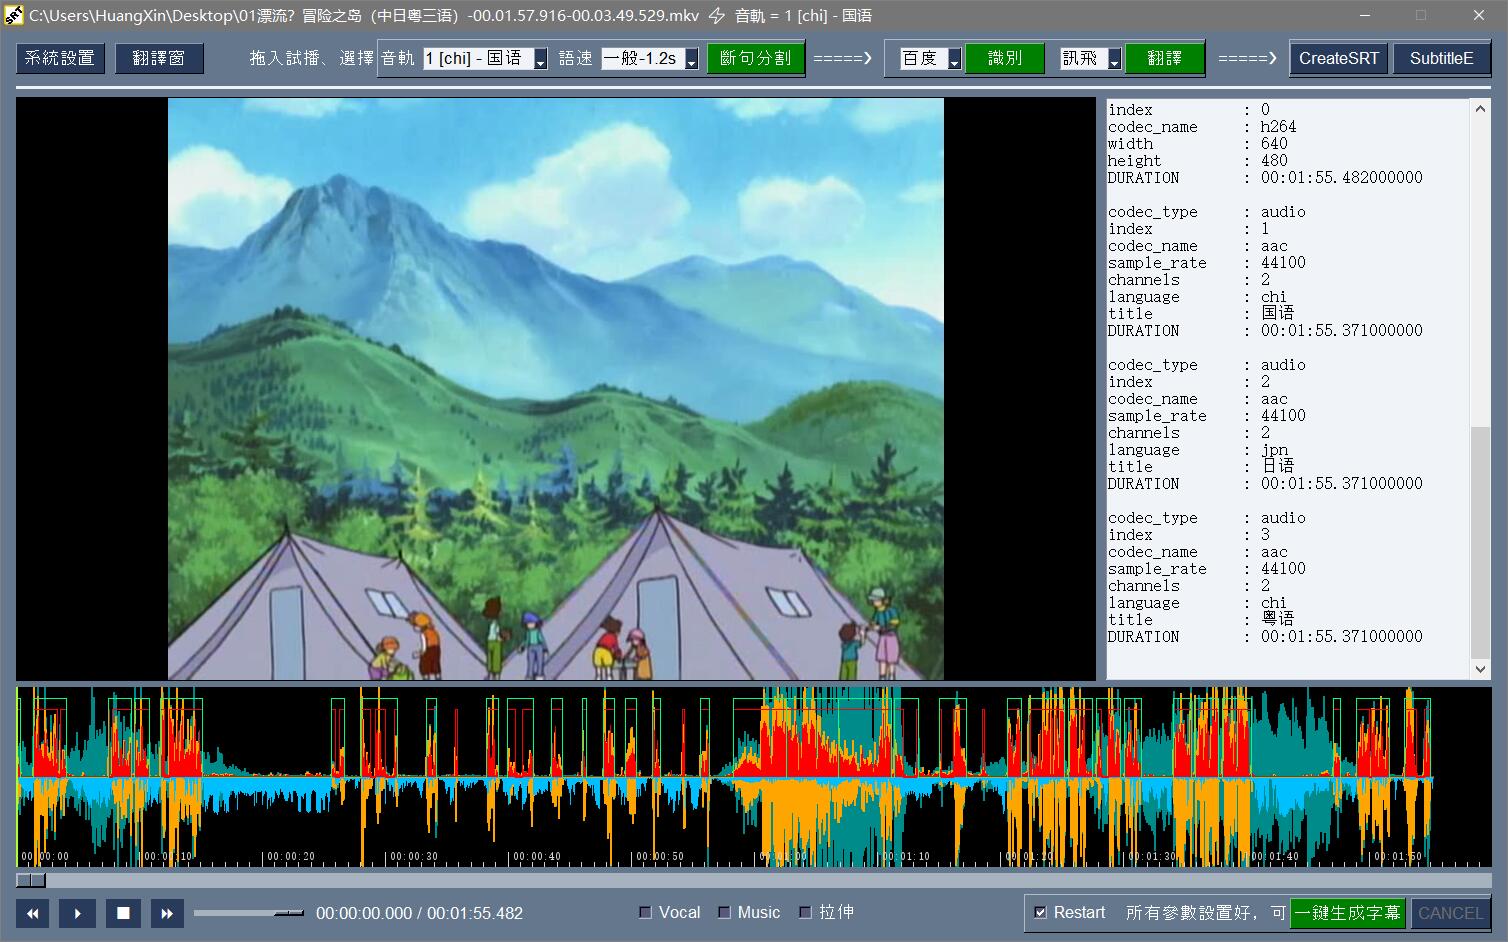Click the CANCEL button
The width and height of the screenshot is (1508, 942).
coord(1450,913)
